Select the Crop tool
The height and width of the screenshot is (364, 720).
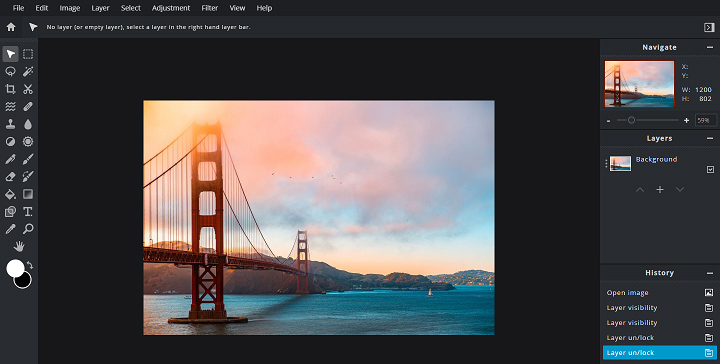(10, 89)
